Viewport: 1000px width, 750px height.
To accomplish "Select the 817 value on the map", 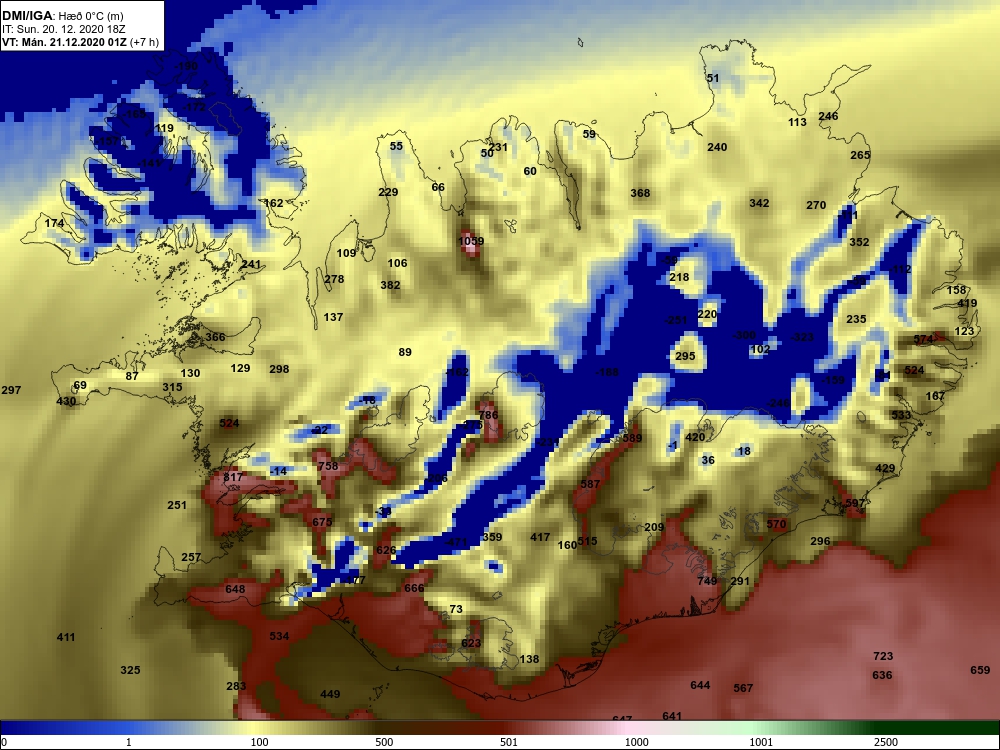I will (x=233, y=477).
